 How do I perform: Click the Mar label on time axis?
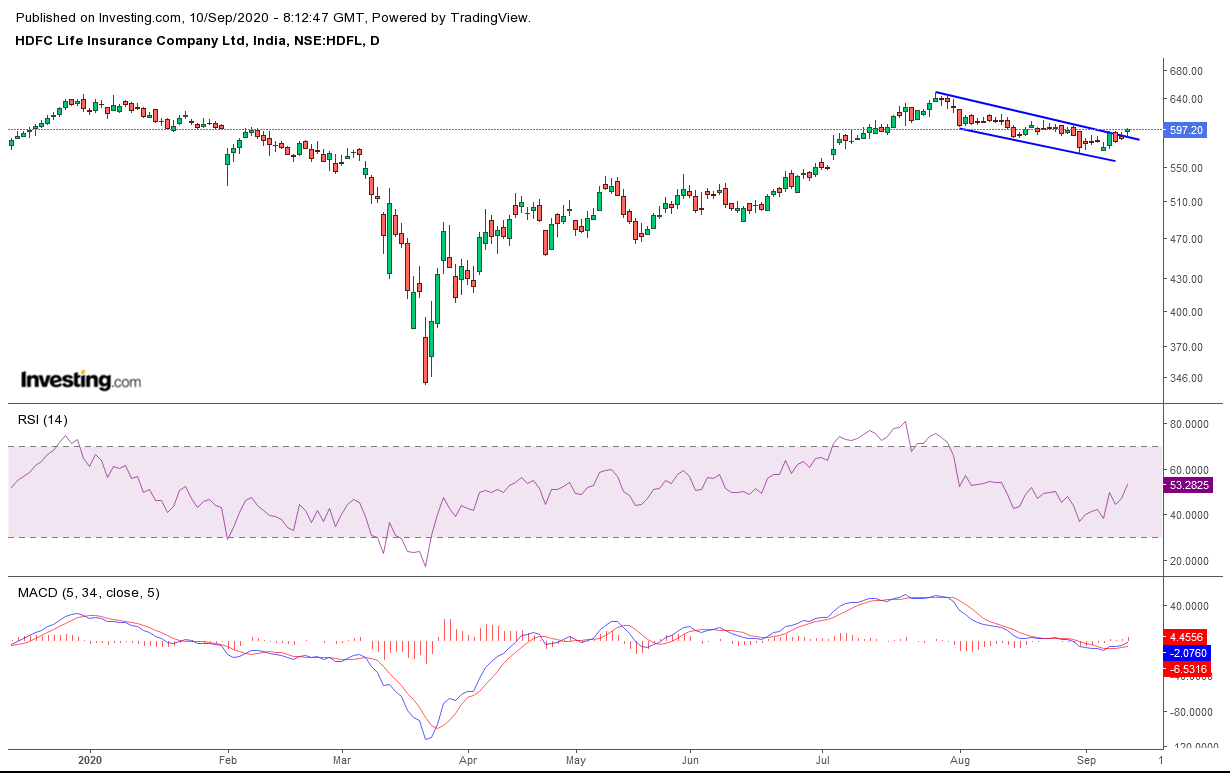(x=341, y=761)
